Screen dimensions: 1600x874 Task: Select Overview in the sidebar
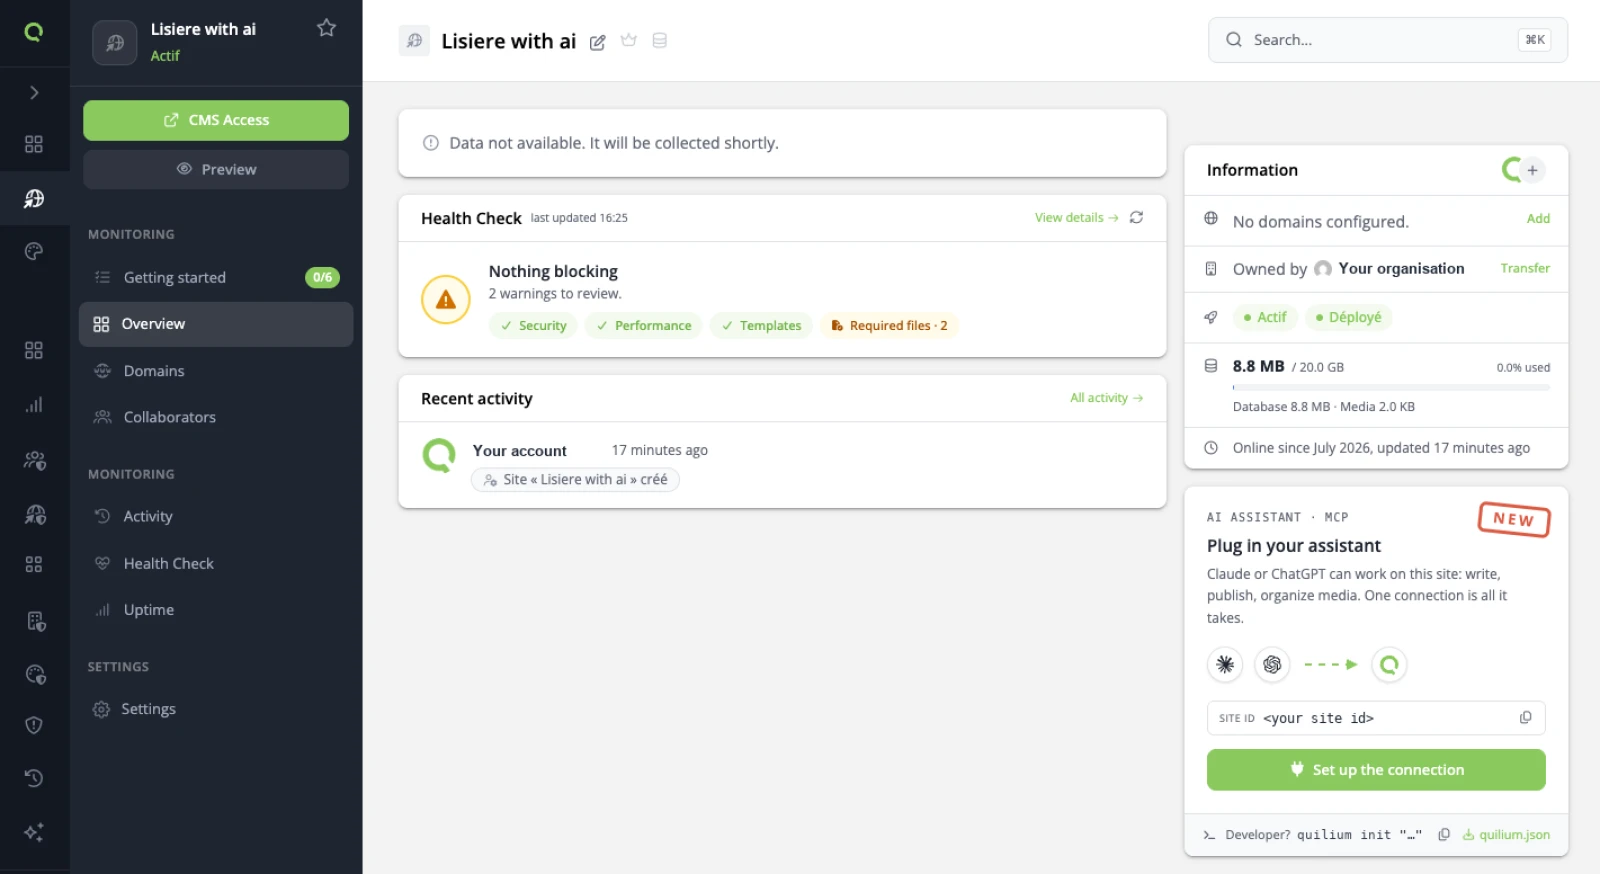coord(216,324)
